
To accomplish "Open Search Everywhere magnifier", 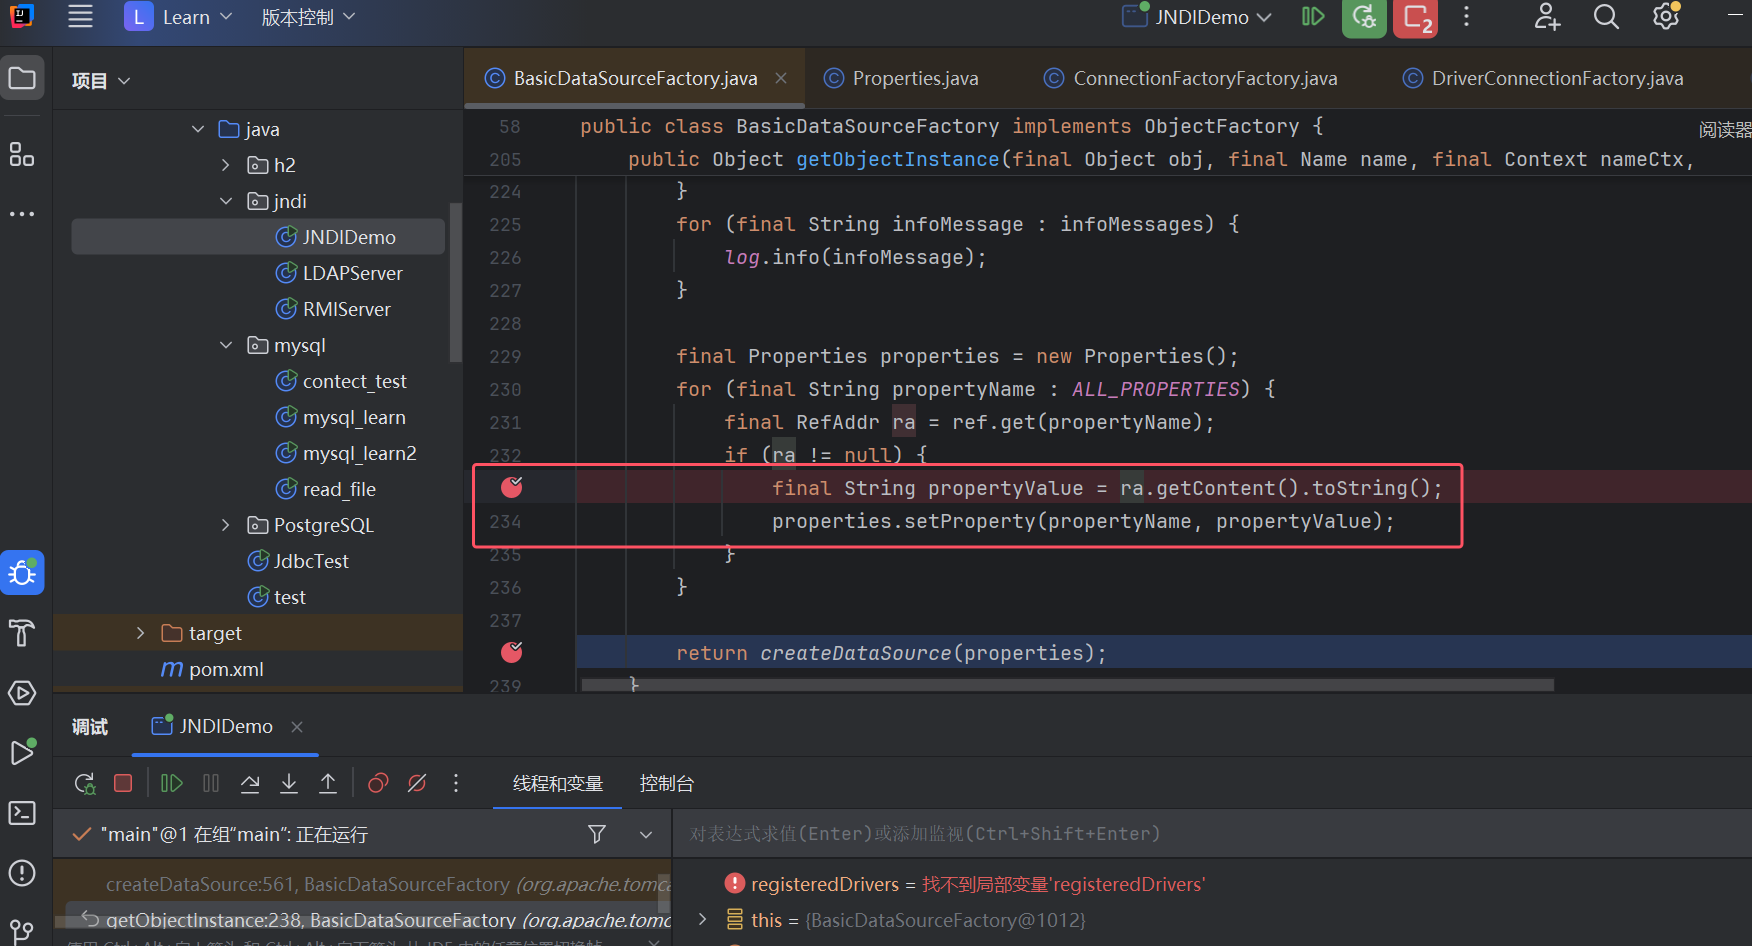I will (x=1606, y=17).
